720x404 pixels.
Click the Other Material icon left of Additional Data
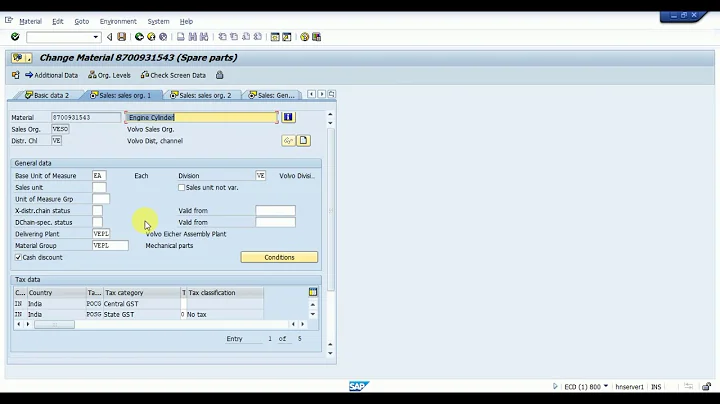[x=16, y=75]
